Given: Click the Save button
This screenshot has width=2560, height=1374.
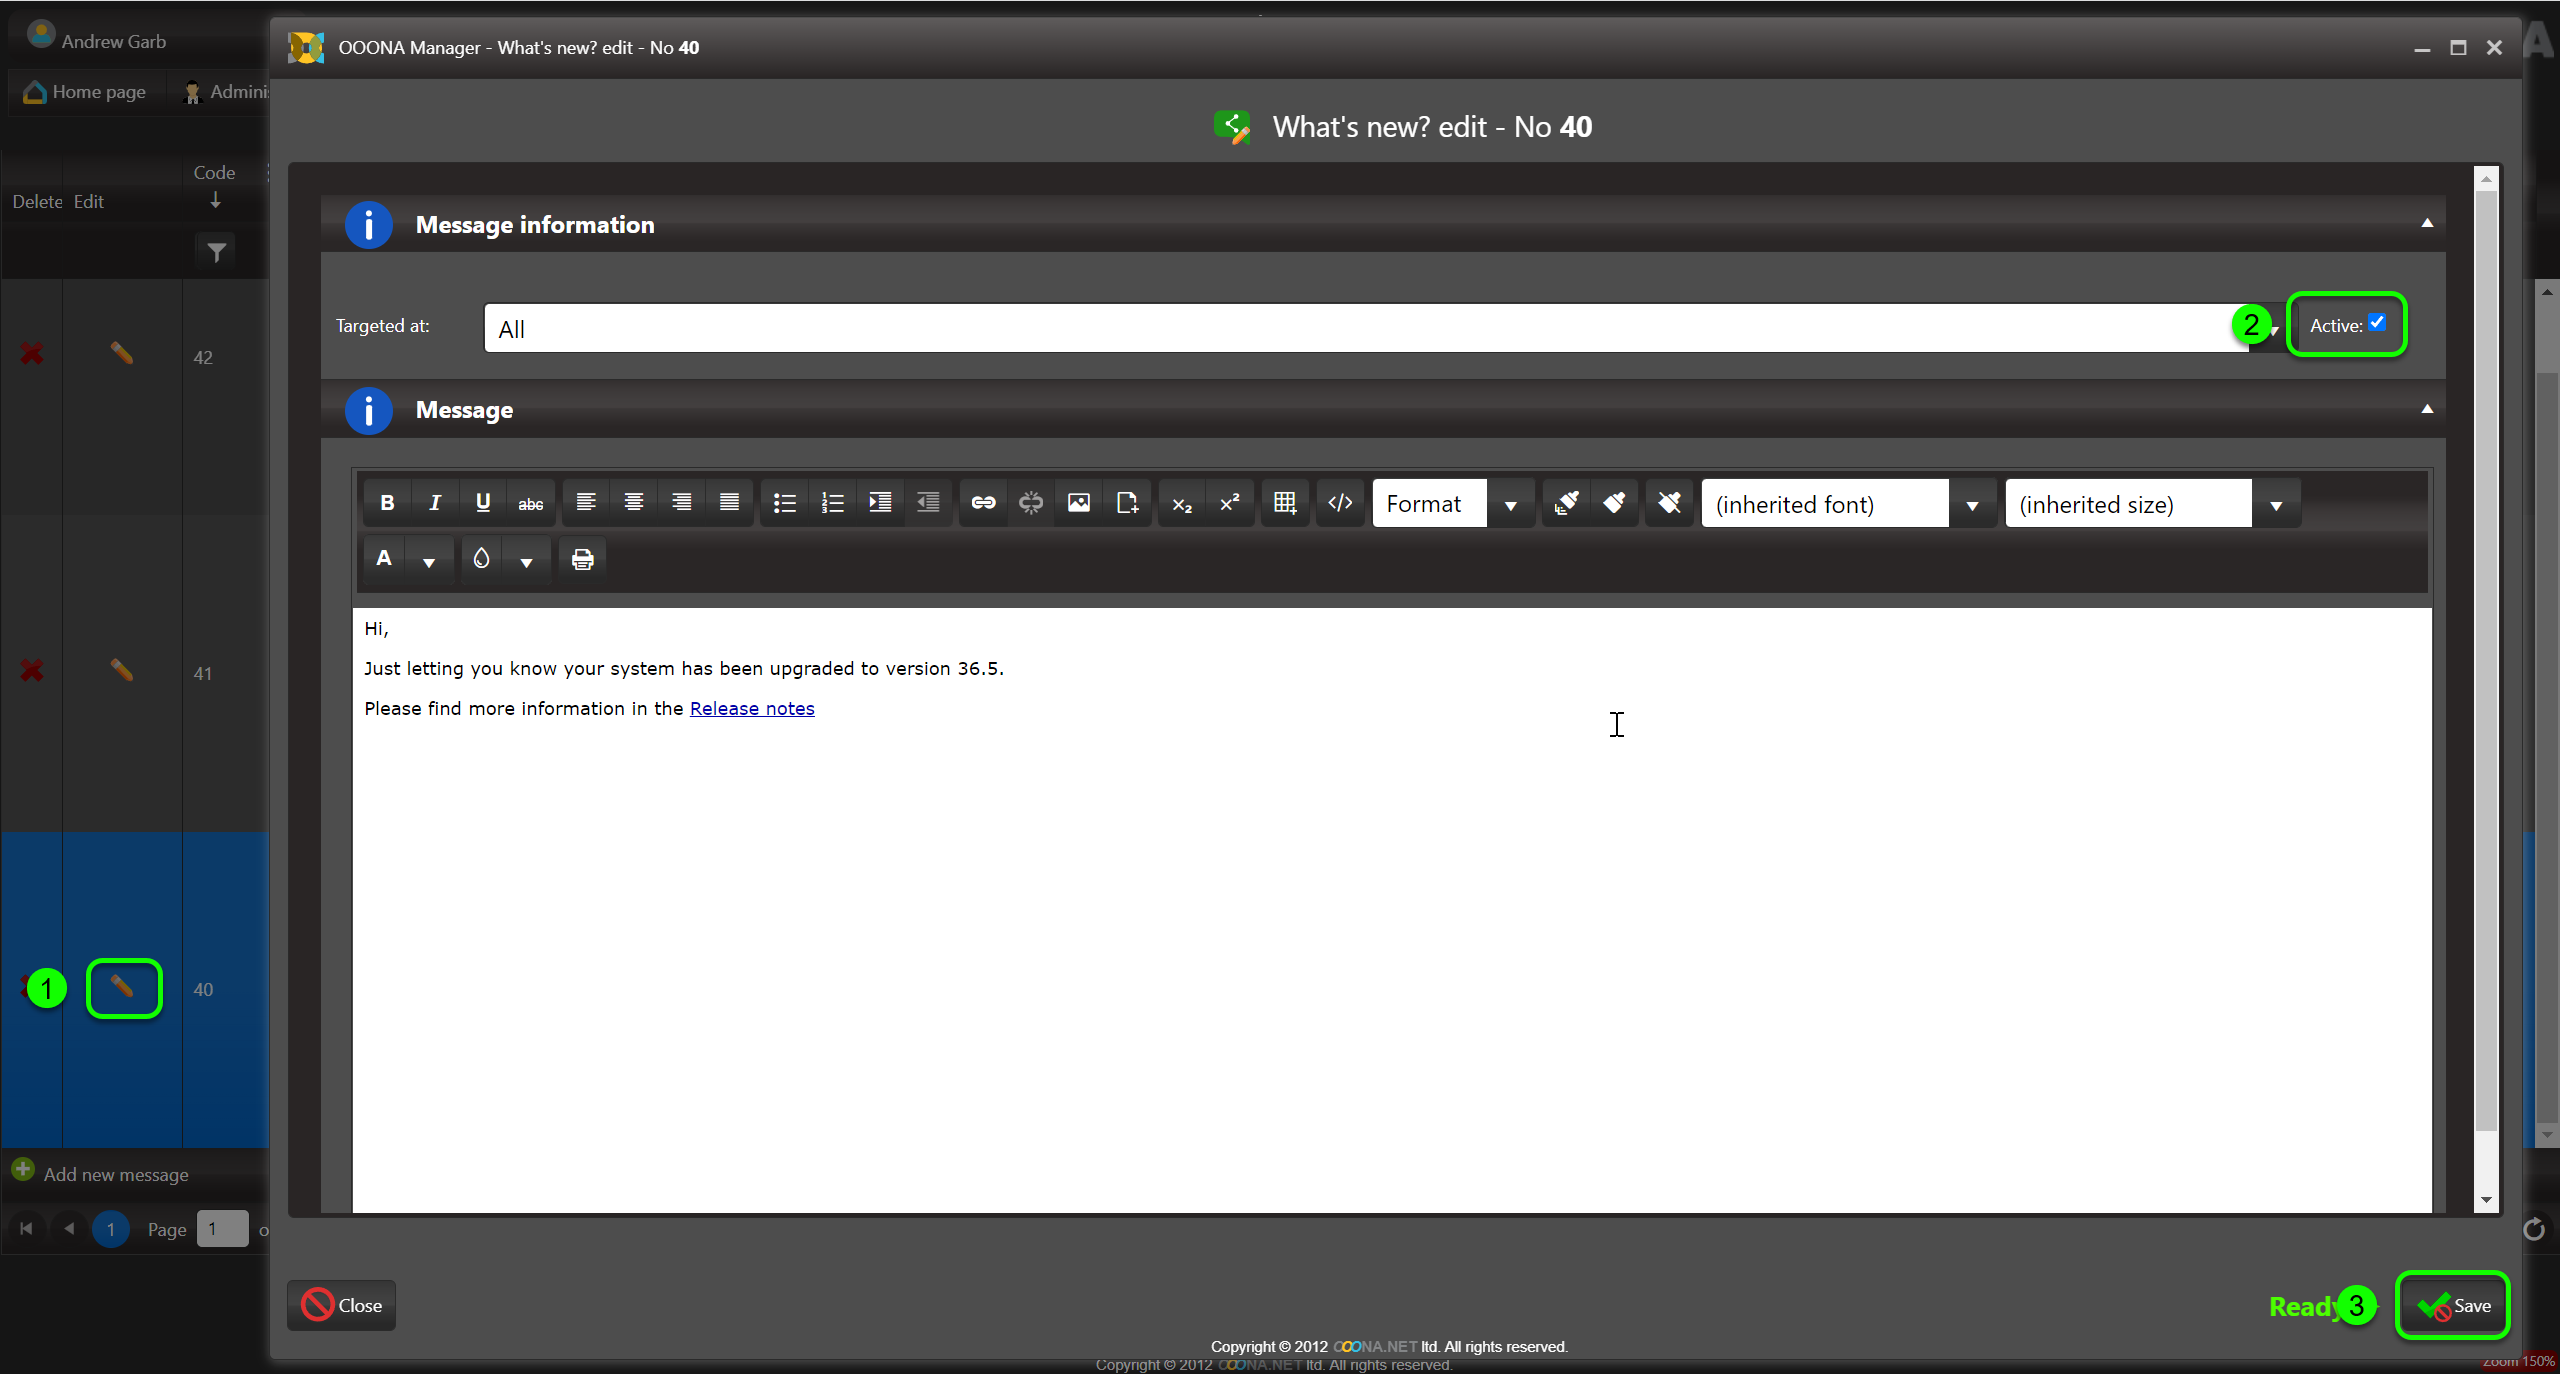Looking at the screenshot, I should 2453,1305.
